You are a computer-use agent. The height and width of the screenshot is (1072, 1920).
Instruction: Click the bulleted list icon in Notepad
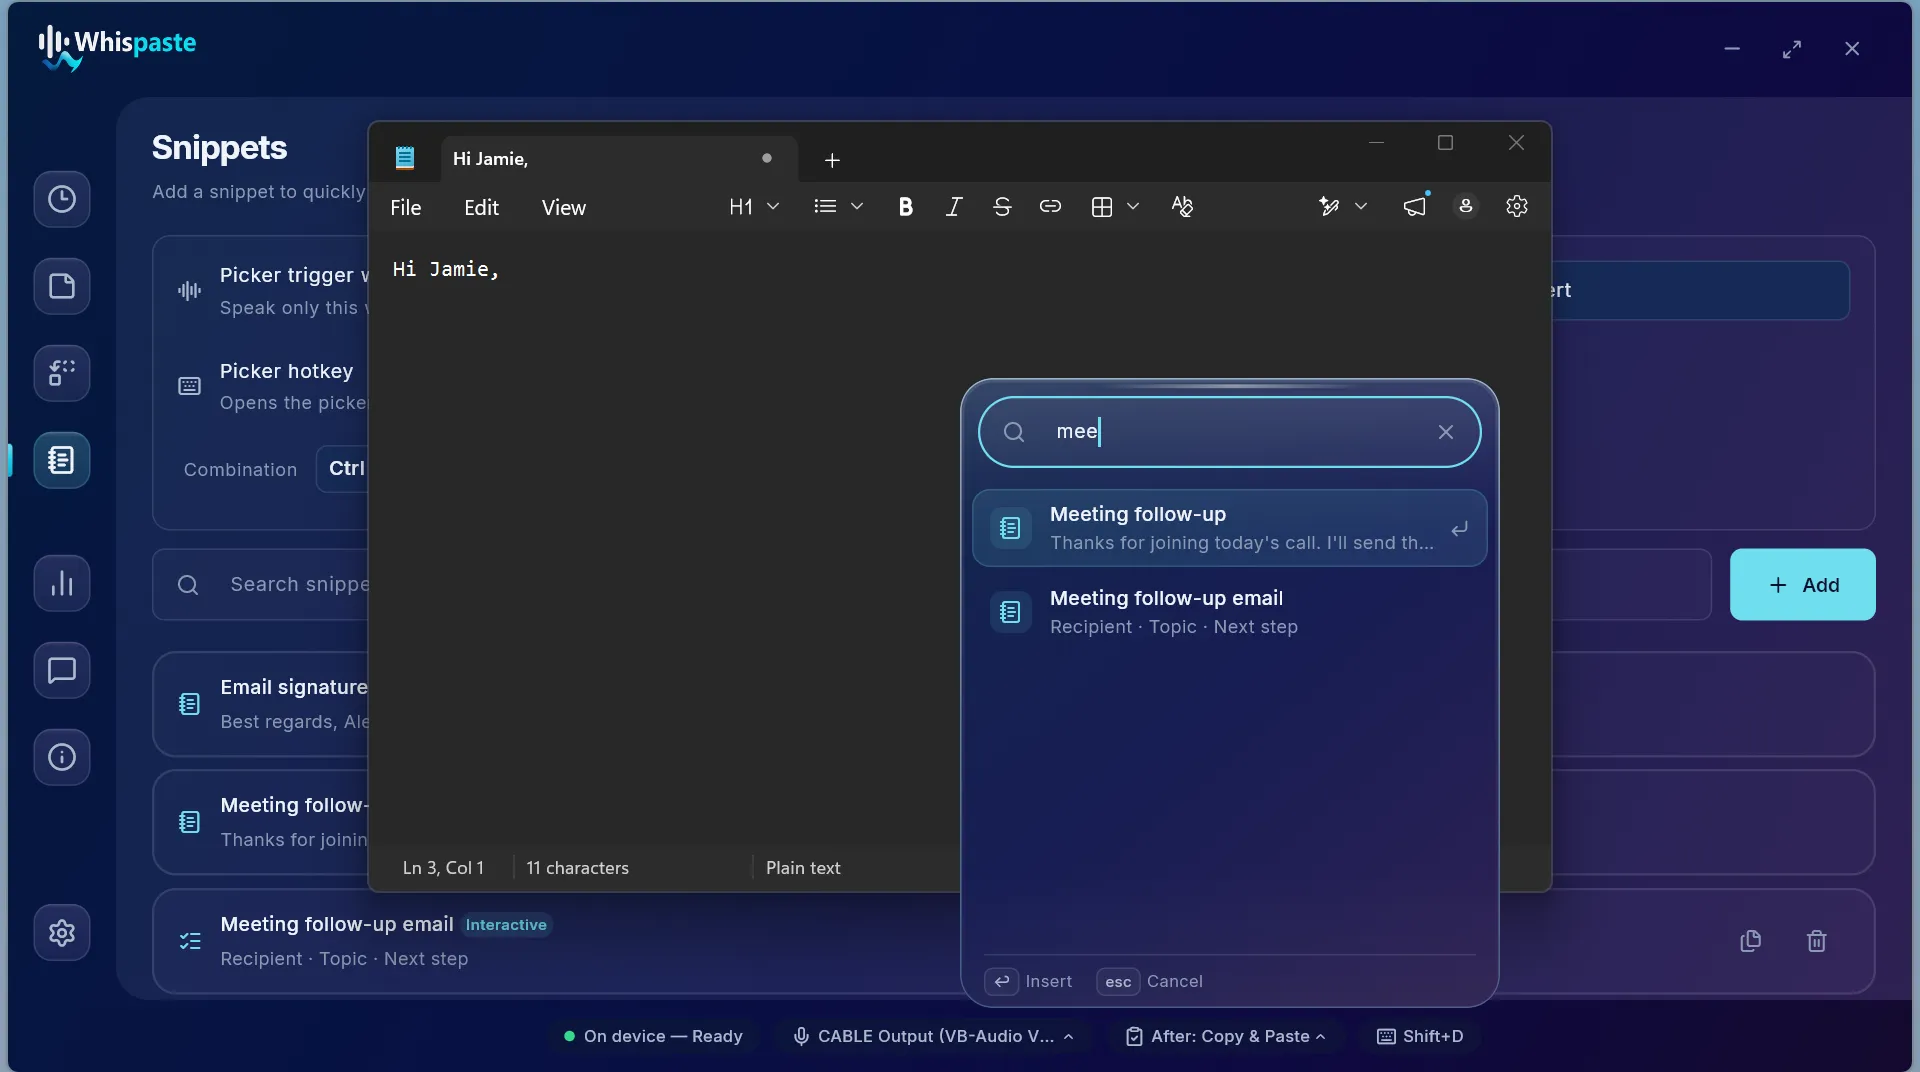pos(825,207)
